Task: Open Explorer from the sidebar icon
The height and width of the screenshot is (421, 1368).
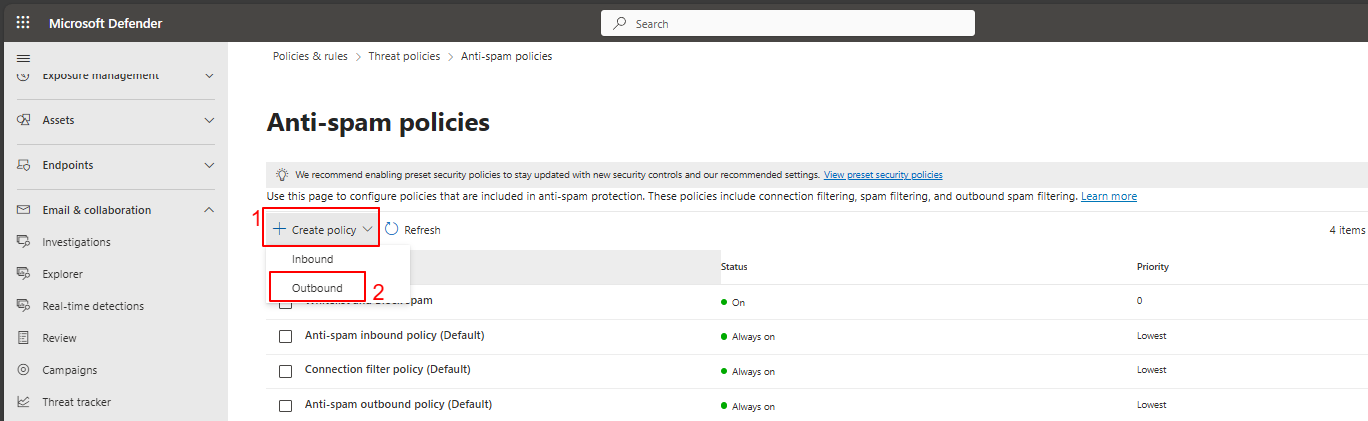Action: click(x=23, y=274)
